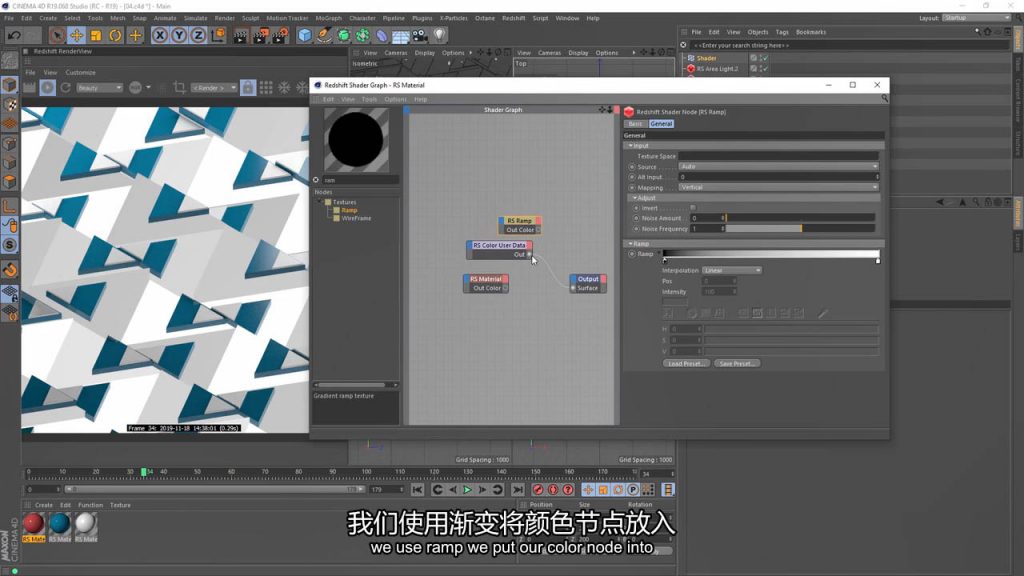
Task: Click the coordinate system icon
Action: 218,35
